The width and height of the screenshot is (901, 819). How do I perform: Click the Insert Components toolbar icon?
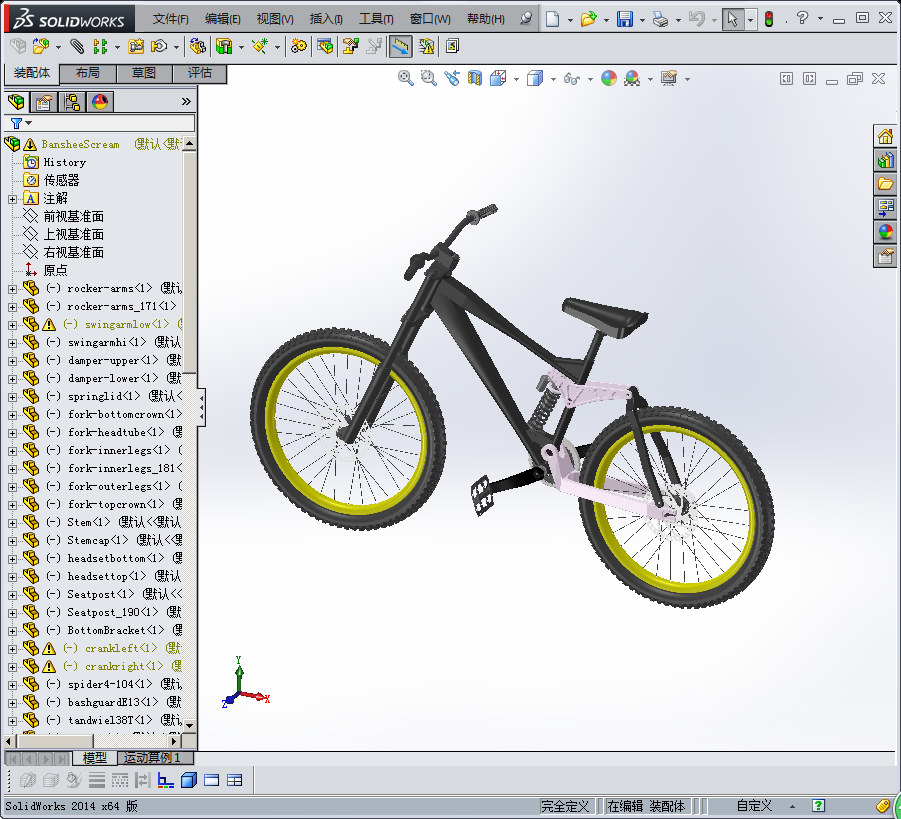[40, 46]
